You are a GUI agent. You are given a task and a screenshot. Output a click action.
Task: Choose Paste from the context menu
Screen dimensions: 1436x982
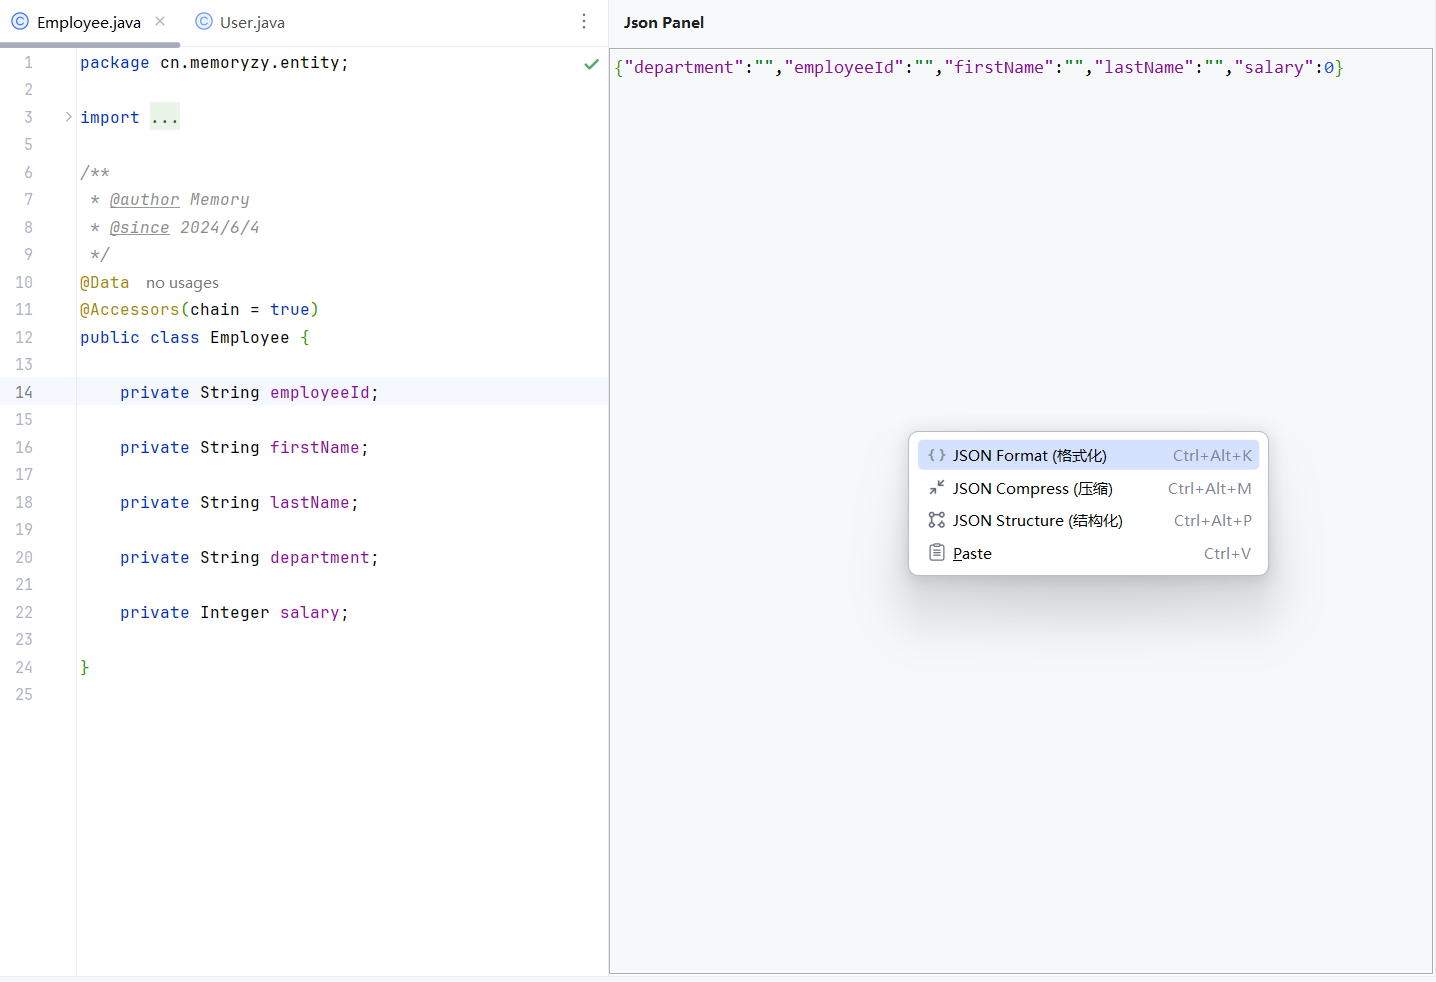click(972, 552)
